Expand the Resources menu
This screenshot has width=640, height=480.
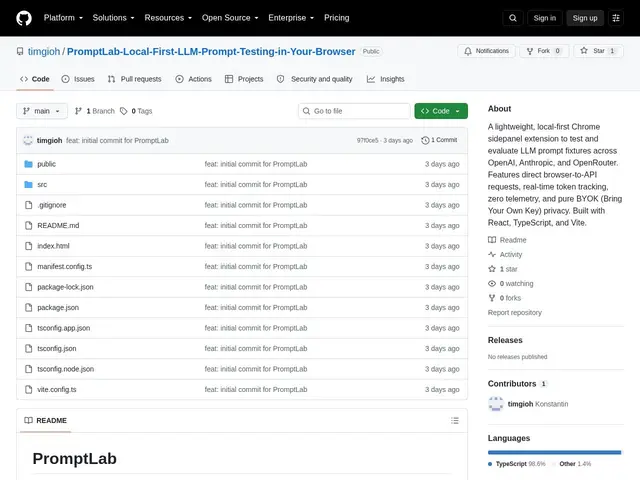coord(168,18)
